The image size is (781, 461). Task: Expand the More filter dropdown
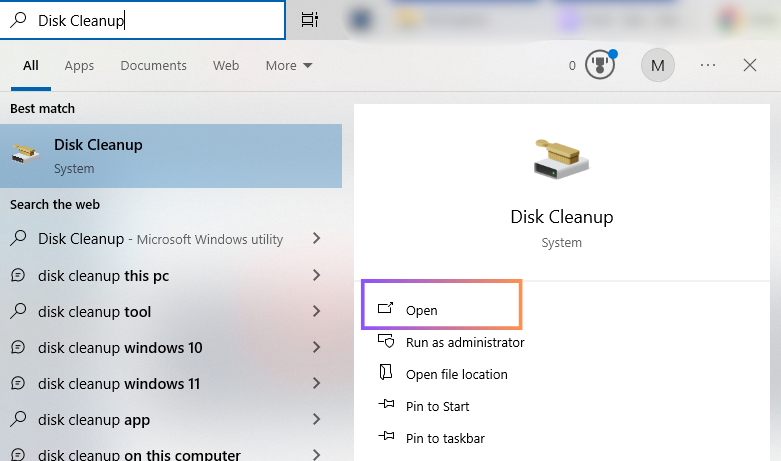tap(289, 66)
